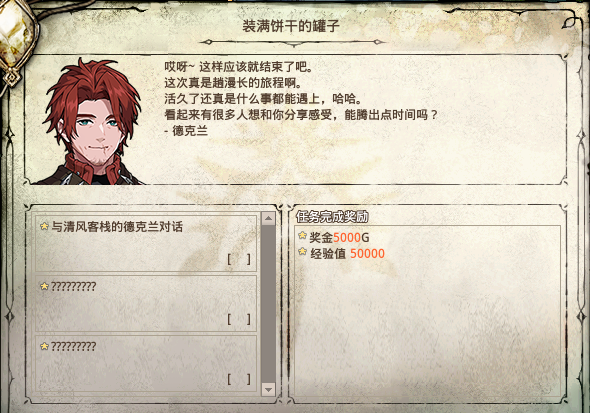Toggle the bracket checkbox of third ????????? objective

pyautogui.click(x=239, y=379)
